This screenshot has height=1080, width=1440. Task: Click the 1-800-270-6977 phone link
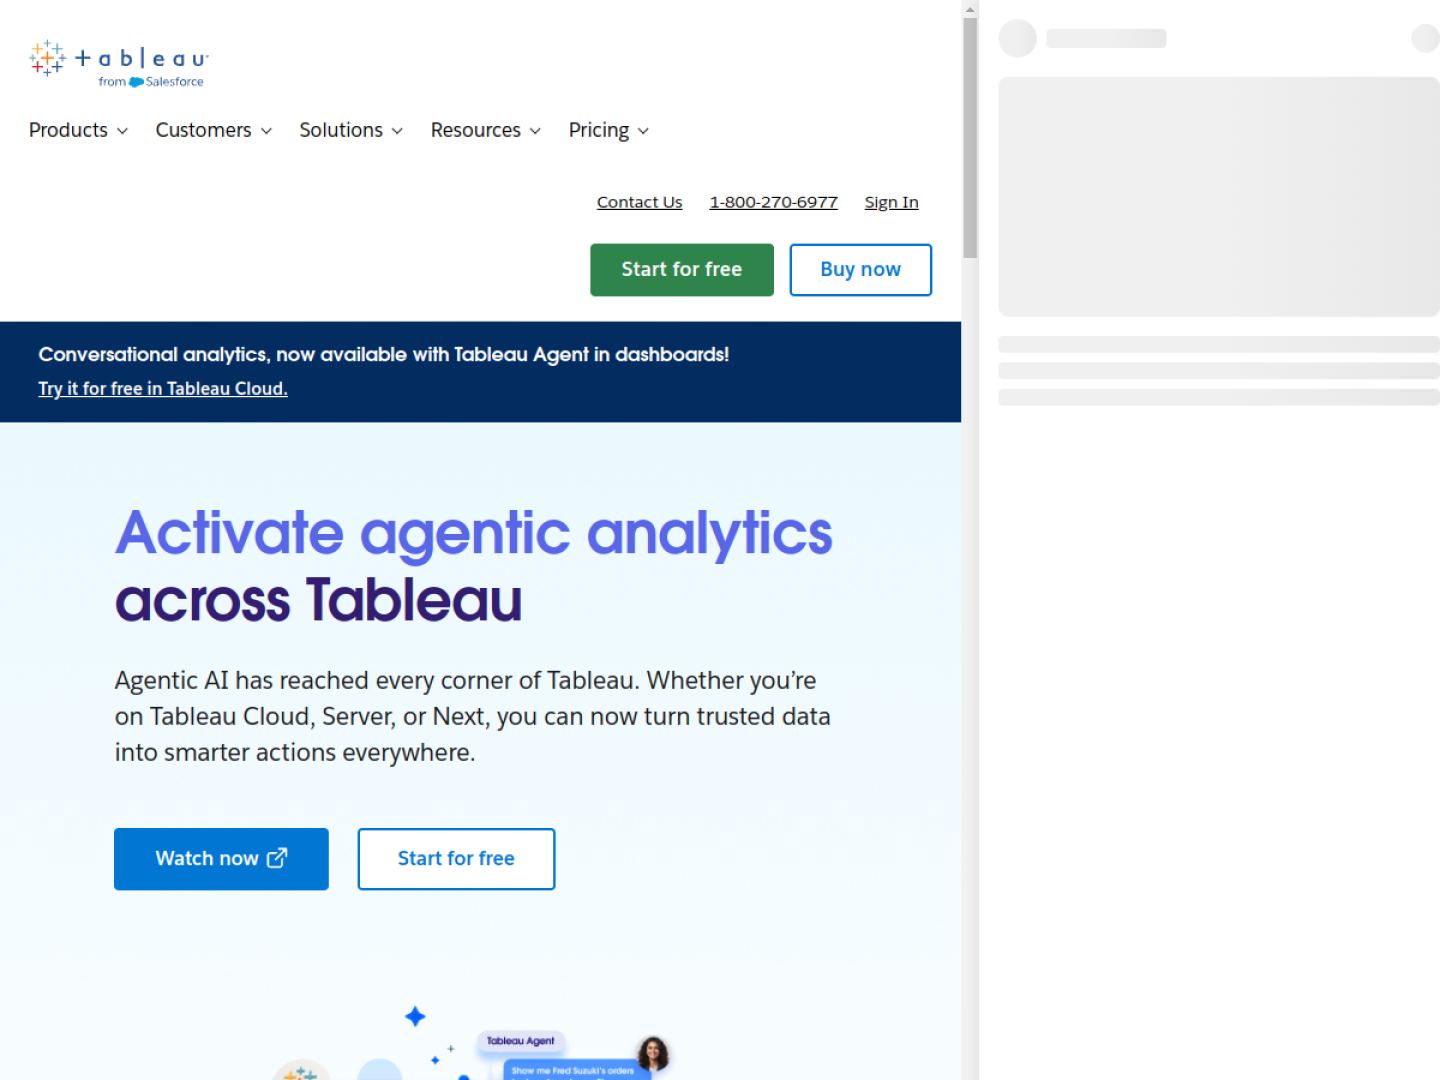pyautogui.click(x=773, y=202)
